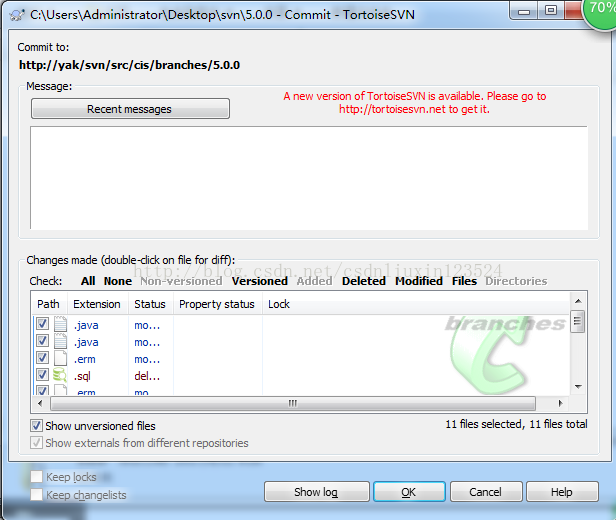
Task: Click the horizontal scrollbar thumb
Action: 293,403
